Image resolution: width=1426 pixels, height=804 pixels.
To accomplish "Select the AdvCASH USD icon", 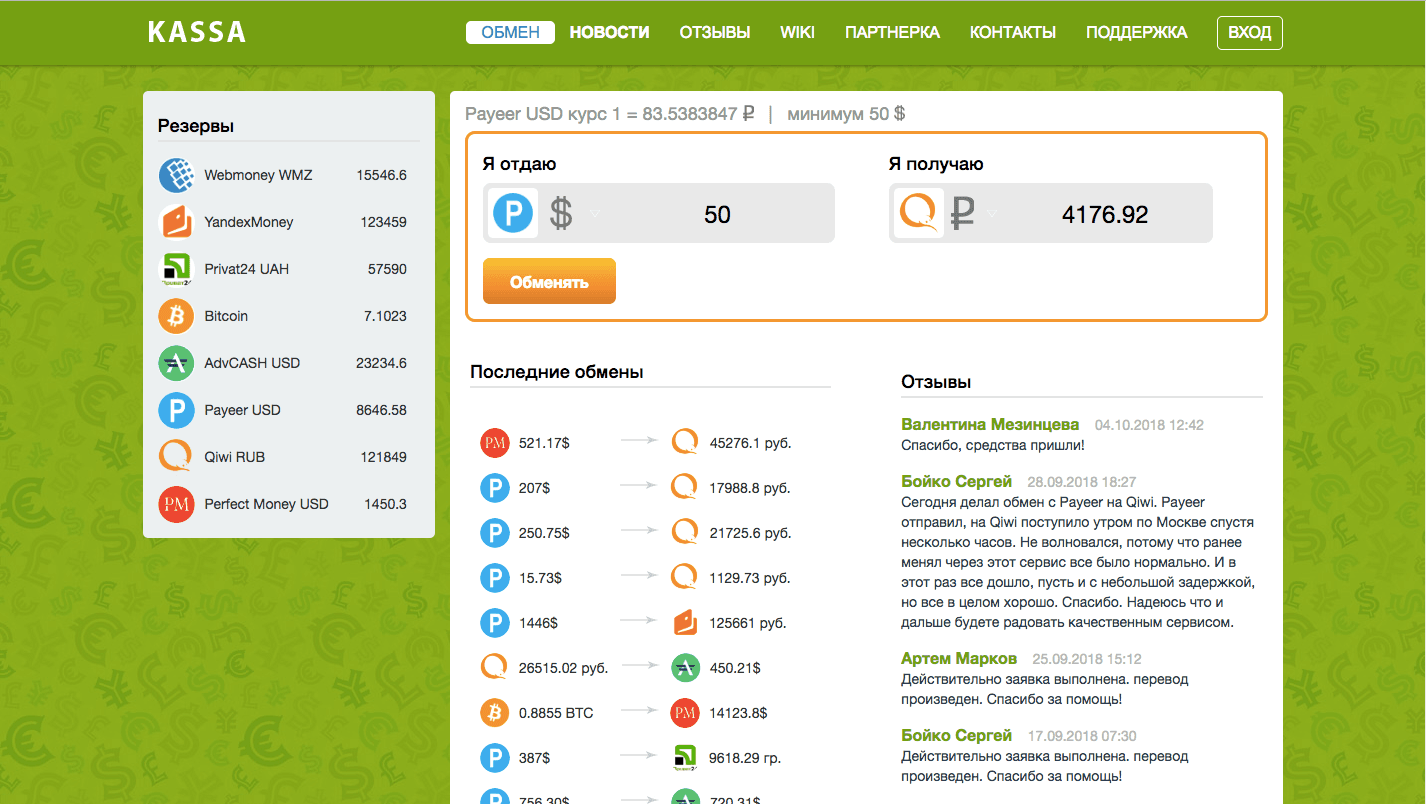I will 176,363.
